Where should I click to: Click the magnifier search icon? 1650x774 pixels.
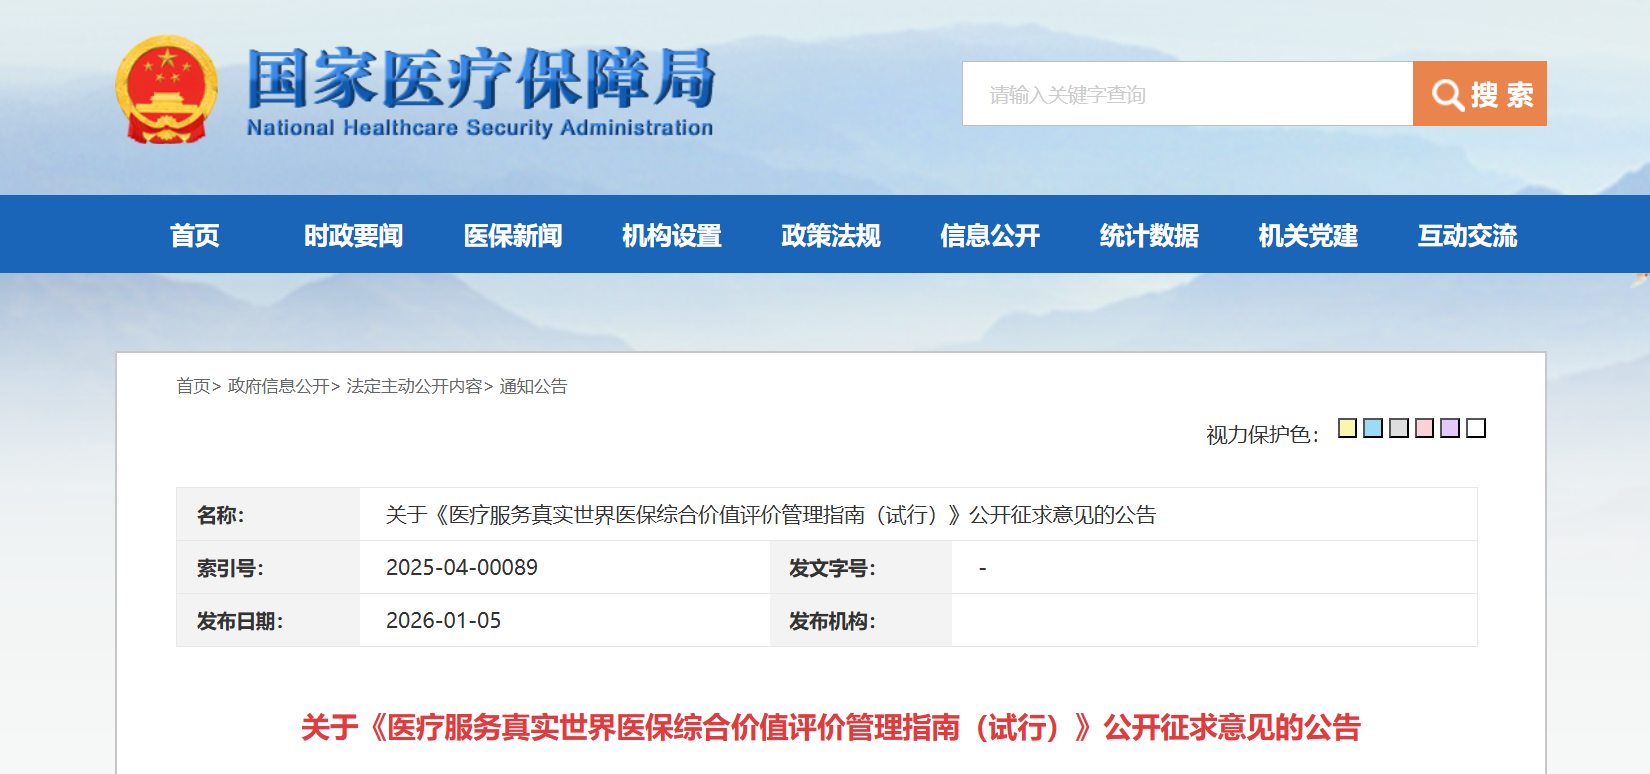click(1446, 93)
